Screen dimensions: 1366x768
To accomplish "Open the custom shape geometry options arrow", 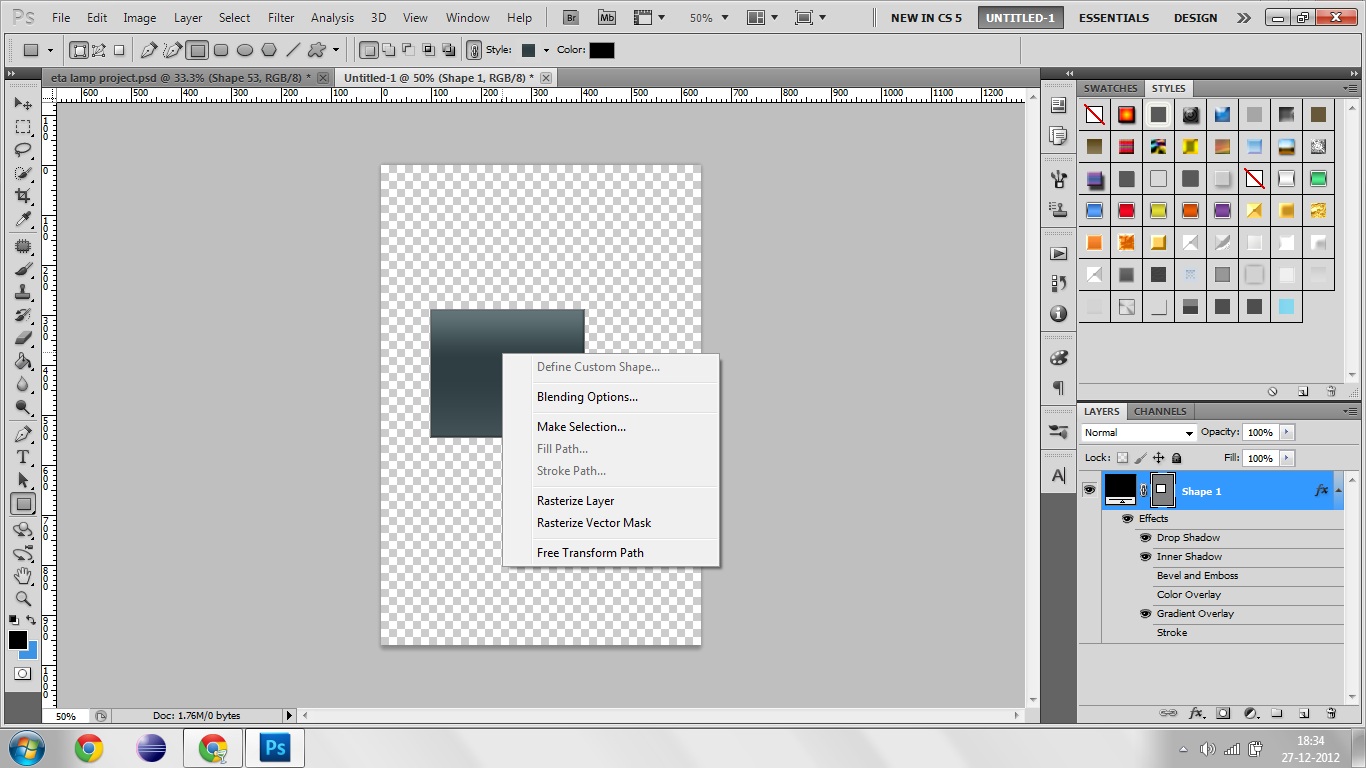I will click(336, 50).
